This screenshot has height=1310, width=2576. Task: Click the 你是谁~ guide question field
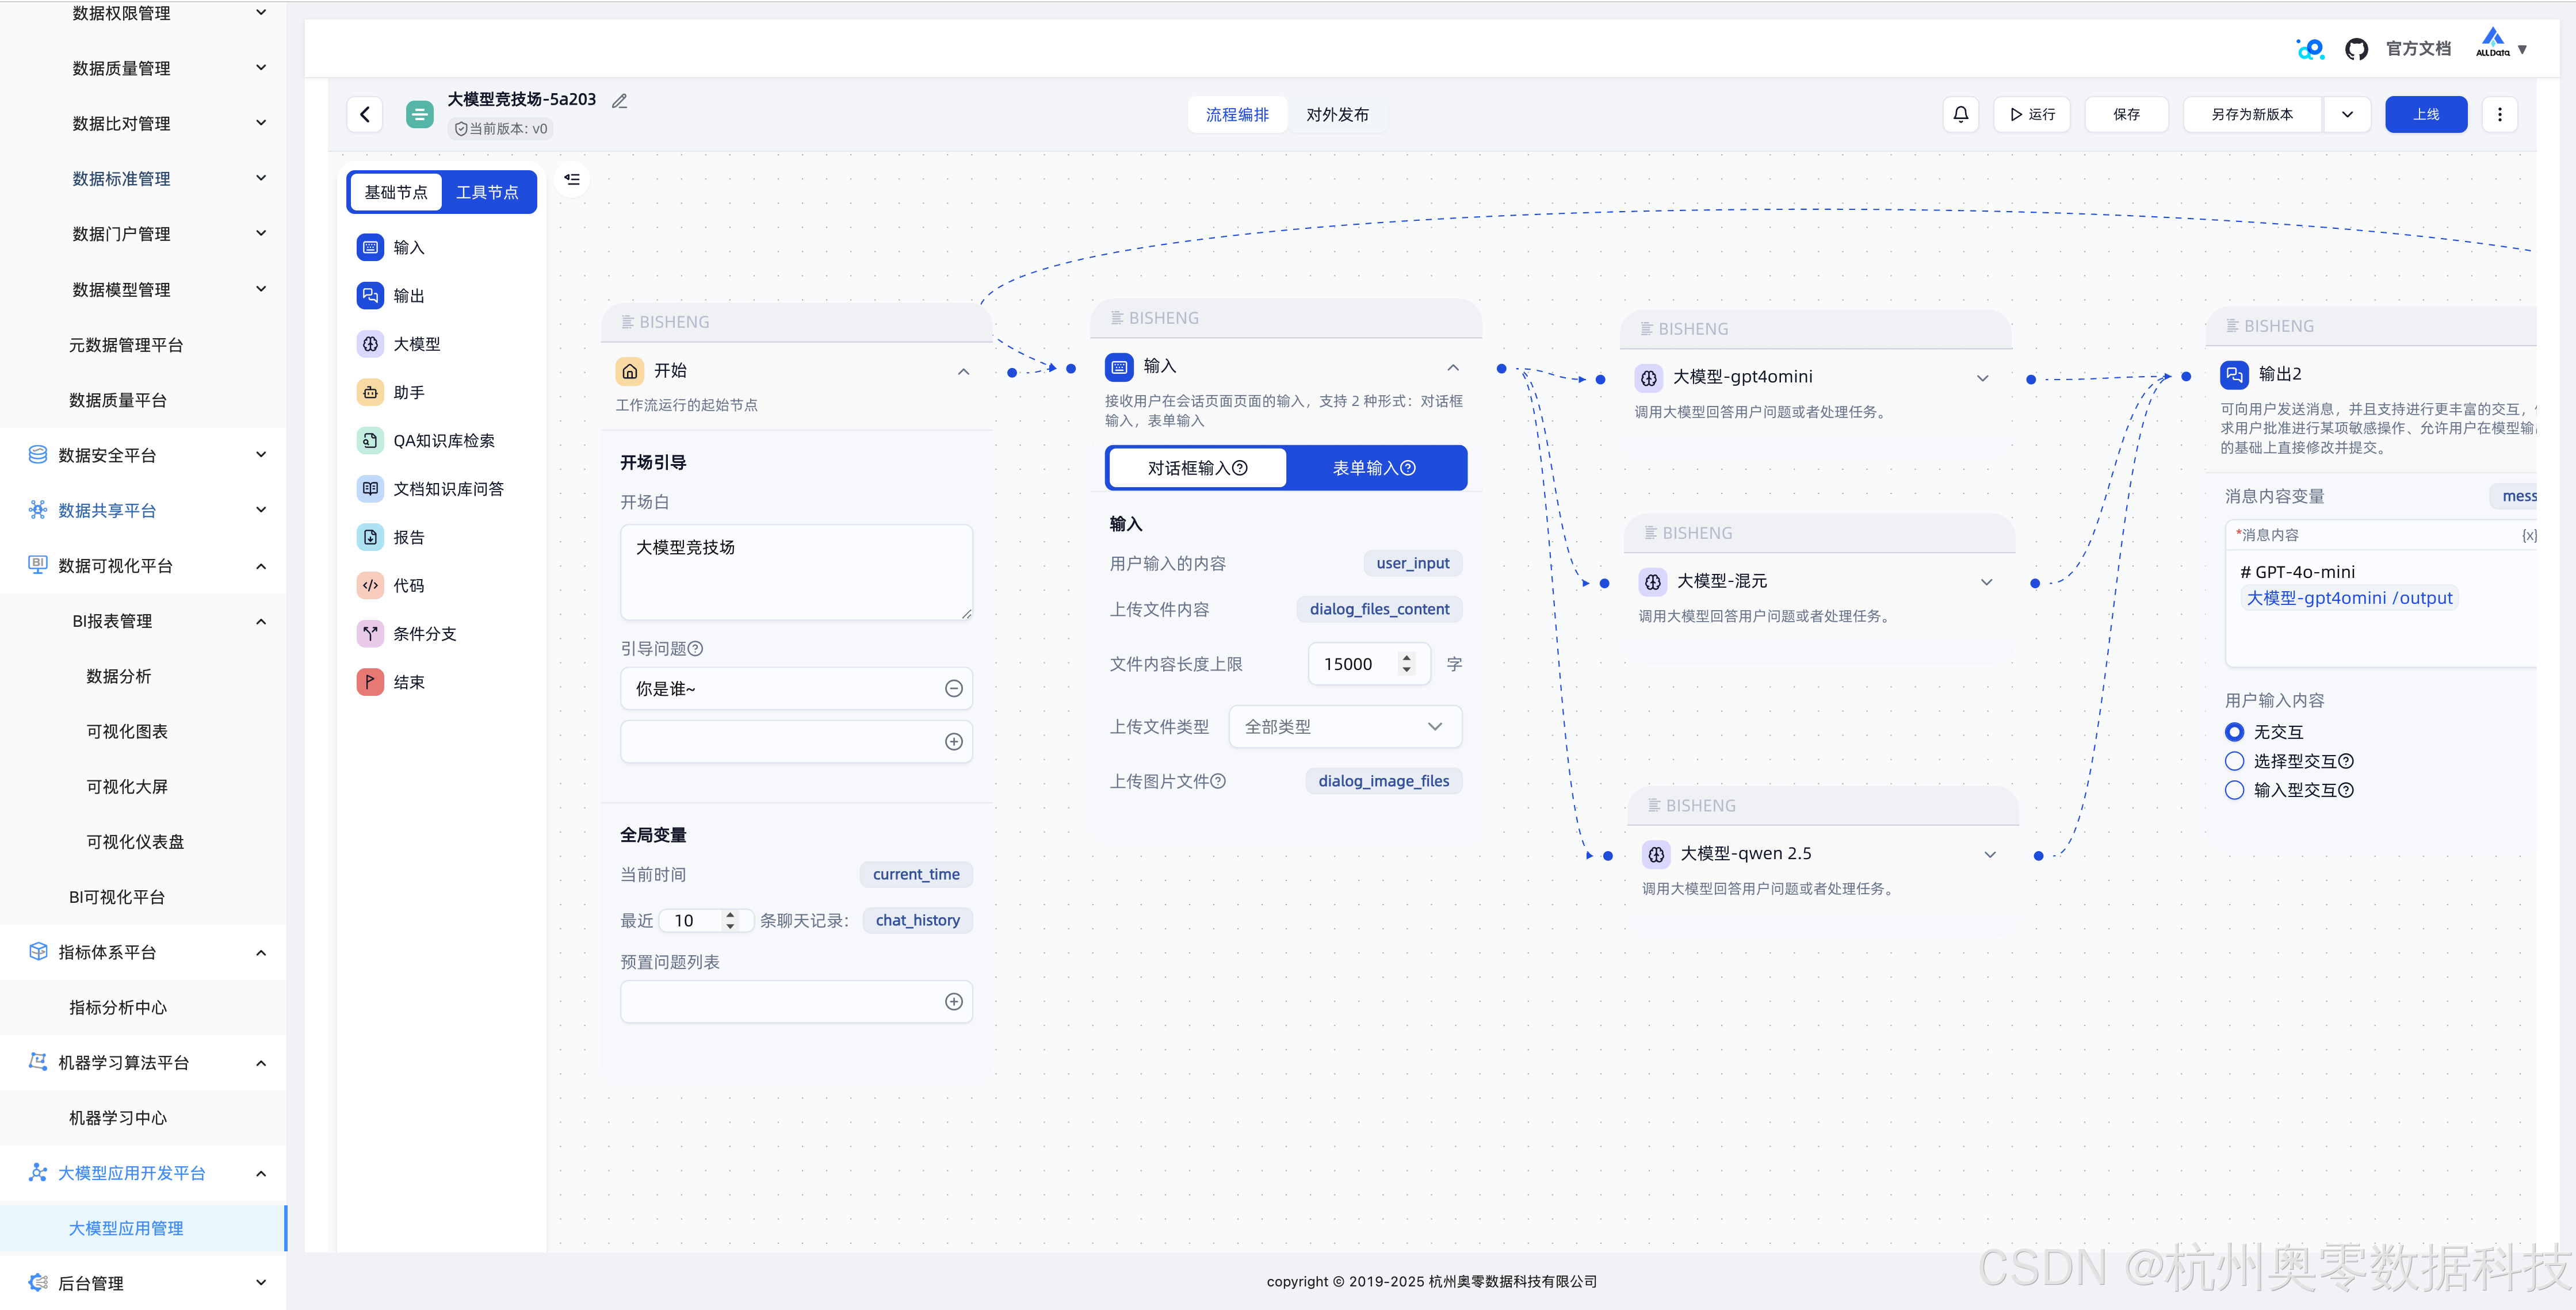(796, 688)
